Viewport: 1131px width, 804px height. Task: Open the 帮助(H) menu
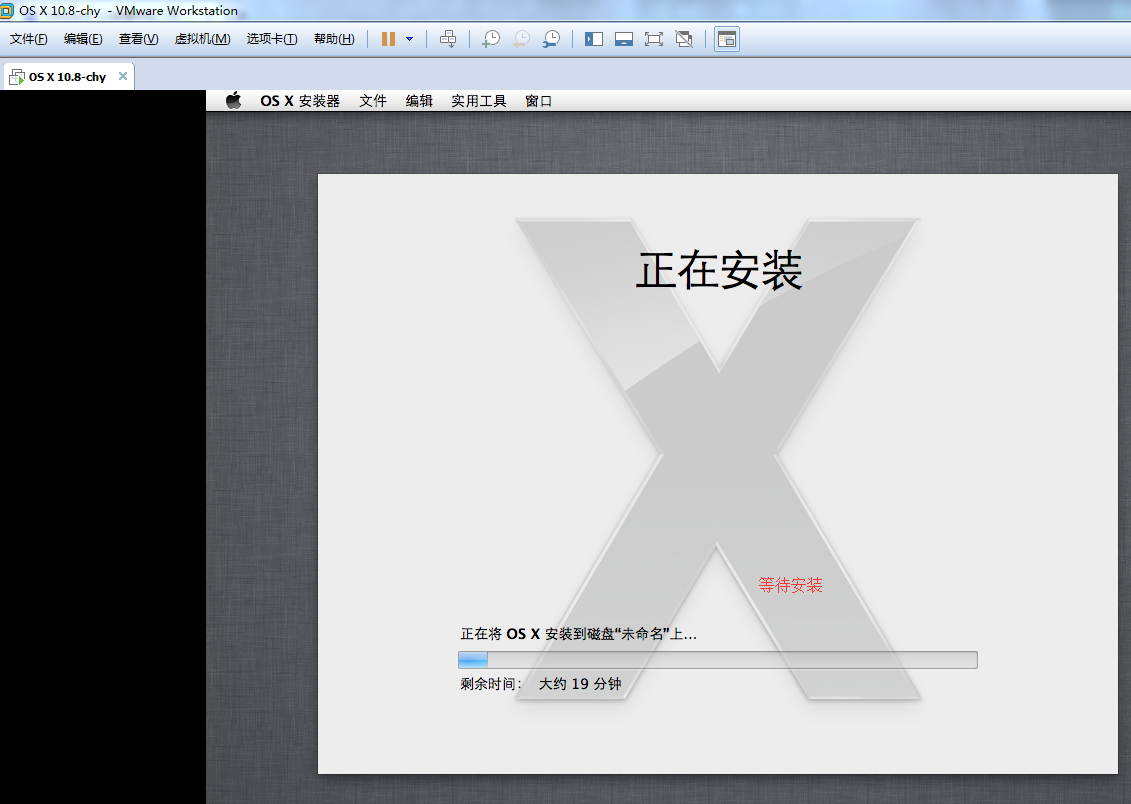pos(334,39)
